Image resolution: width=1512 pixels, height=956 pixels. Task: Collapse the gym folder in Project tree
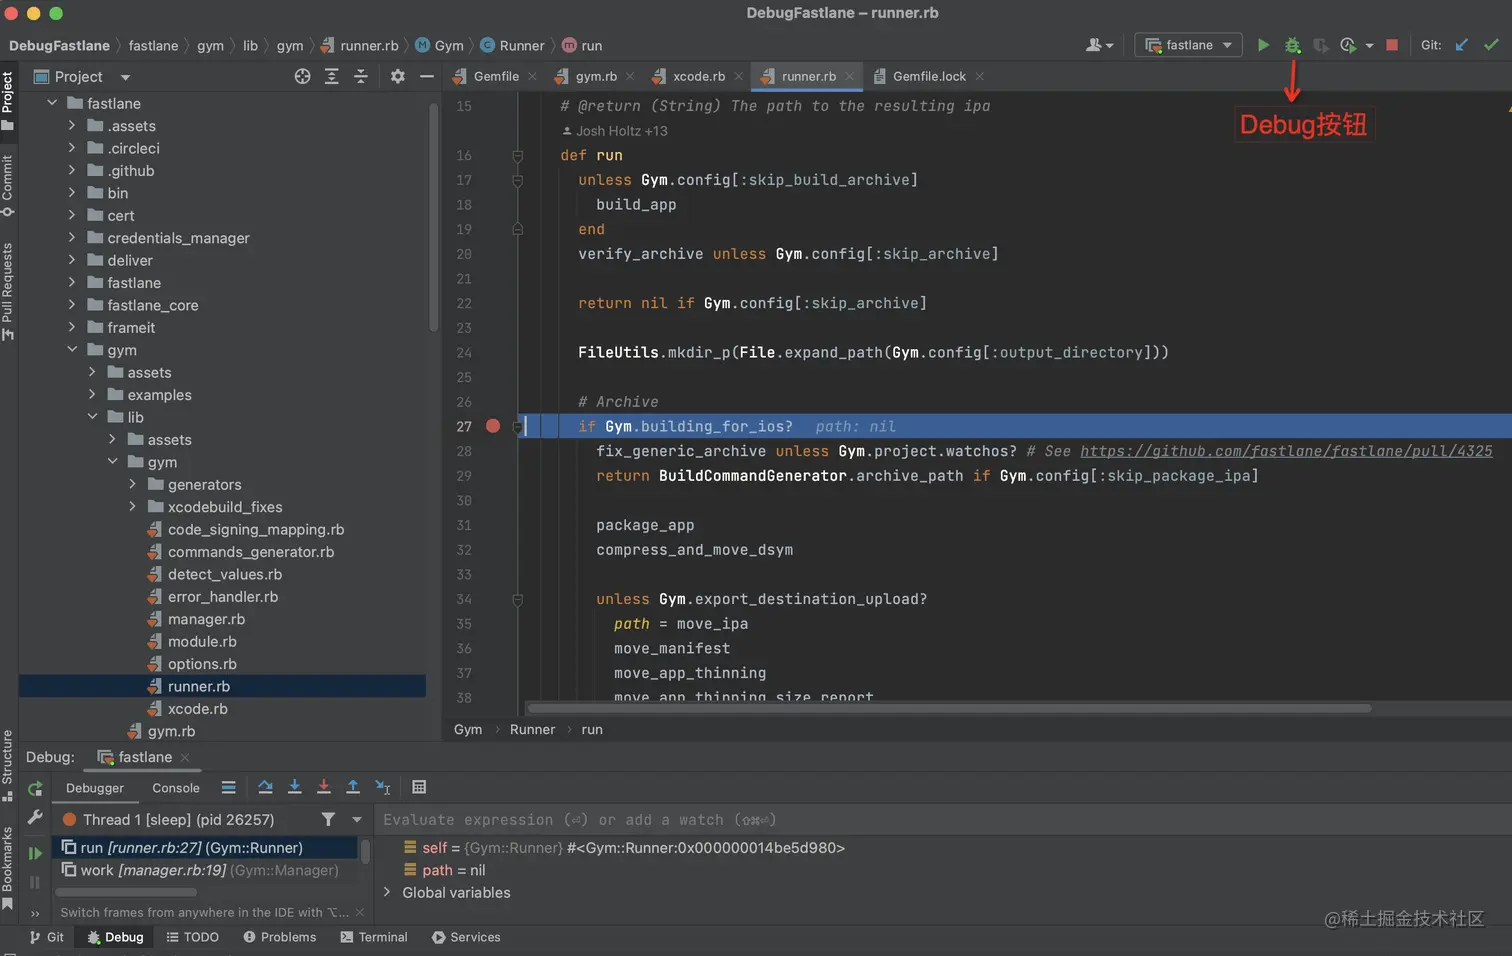72,349
